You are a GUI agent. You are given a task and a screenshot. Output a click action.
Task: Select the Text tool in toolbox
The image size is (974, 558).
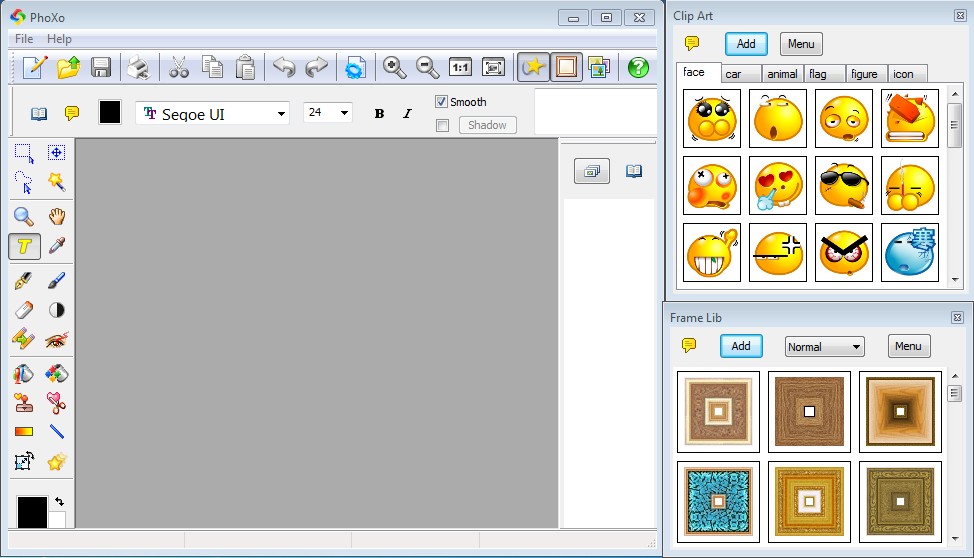click(24, 246)
